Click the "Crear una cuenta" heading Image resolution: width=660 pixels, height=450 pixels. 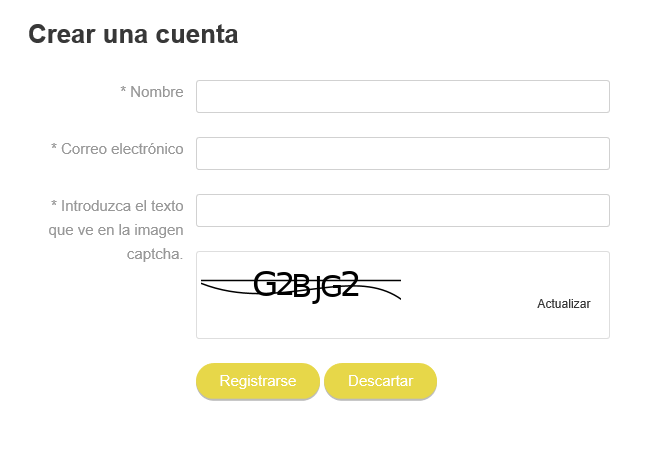133,34
